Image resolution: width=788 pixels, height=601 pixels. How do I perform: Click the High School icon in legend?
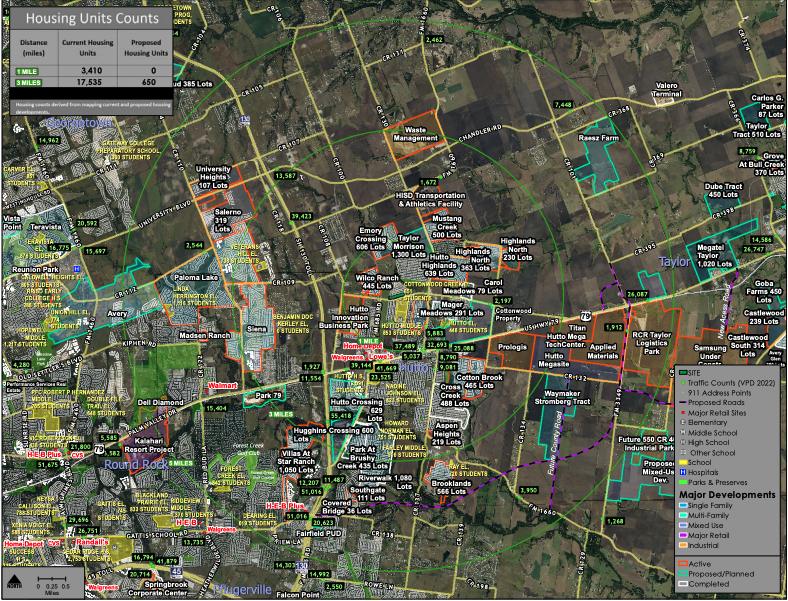click(683, 443)
